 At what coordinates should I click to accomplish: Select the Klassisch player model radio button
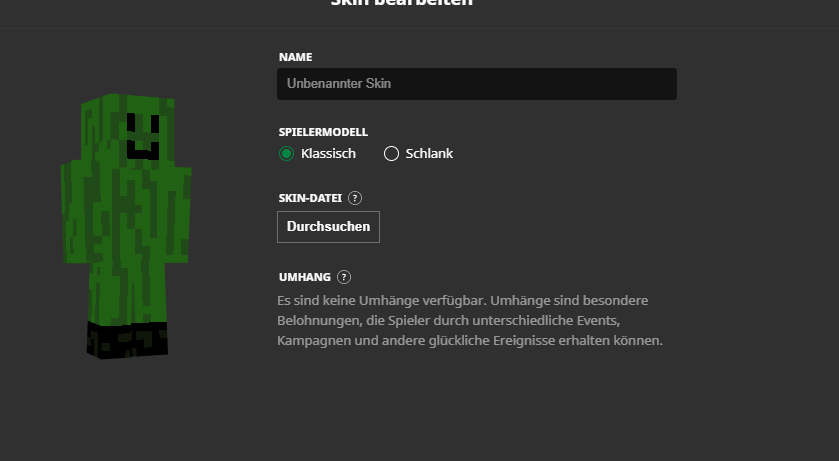click(286, 154)
